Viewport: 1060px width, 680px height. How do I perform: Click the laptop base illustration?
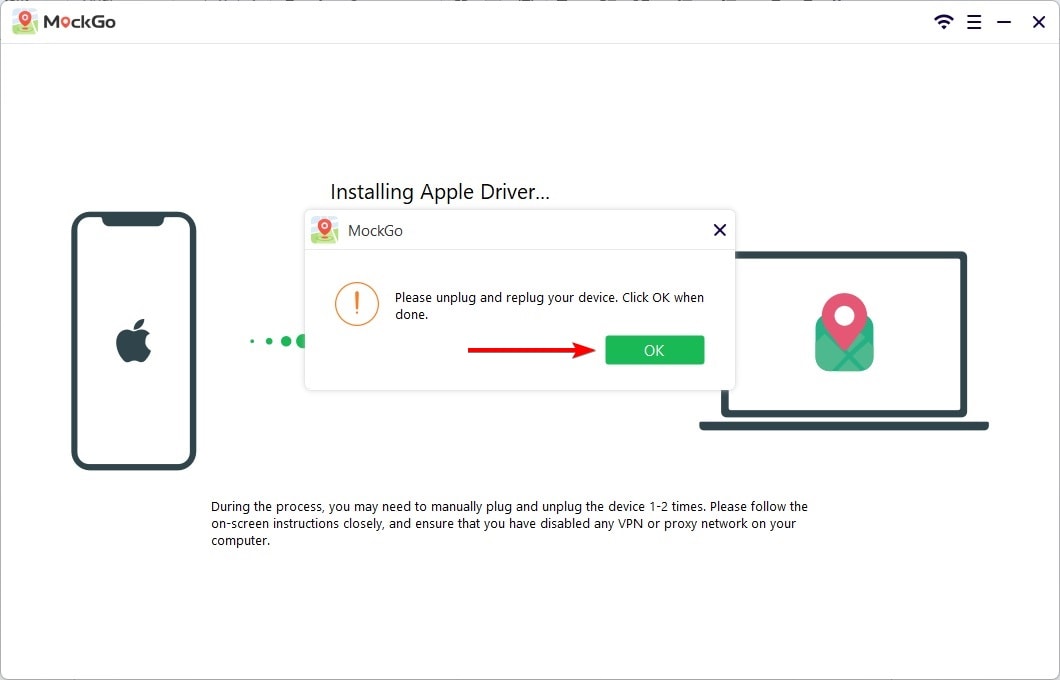[843, 426]
